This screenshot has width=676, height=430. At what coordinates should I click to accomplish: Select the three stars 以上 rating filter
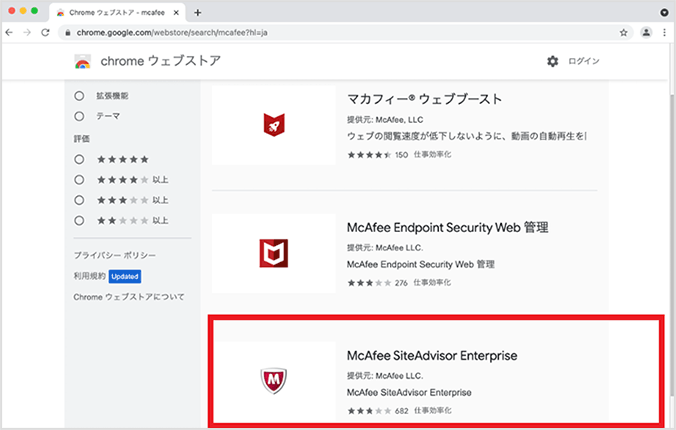[79, 200]
